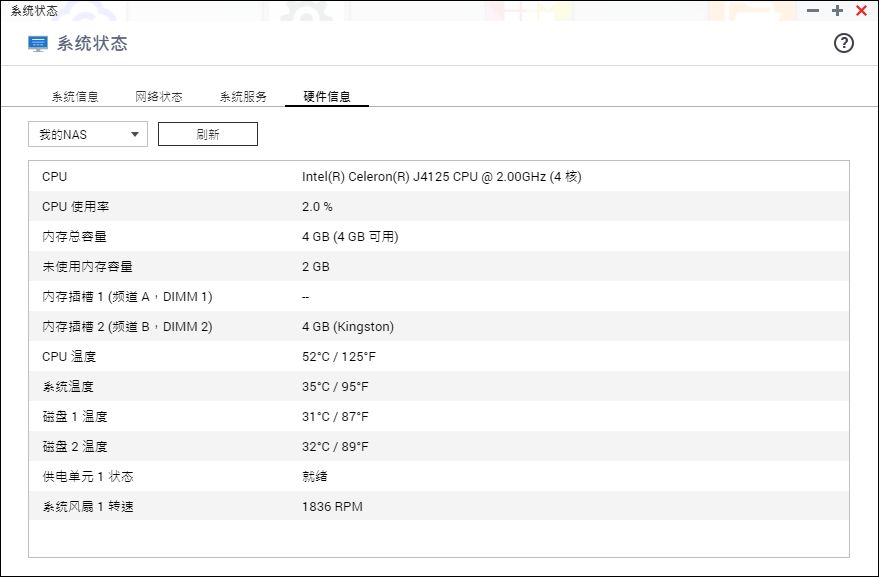Maximize the window with plus icon
Screen dimensions: 879x577
click(837, 11)
